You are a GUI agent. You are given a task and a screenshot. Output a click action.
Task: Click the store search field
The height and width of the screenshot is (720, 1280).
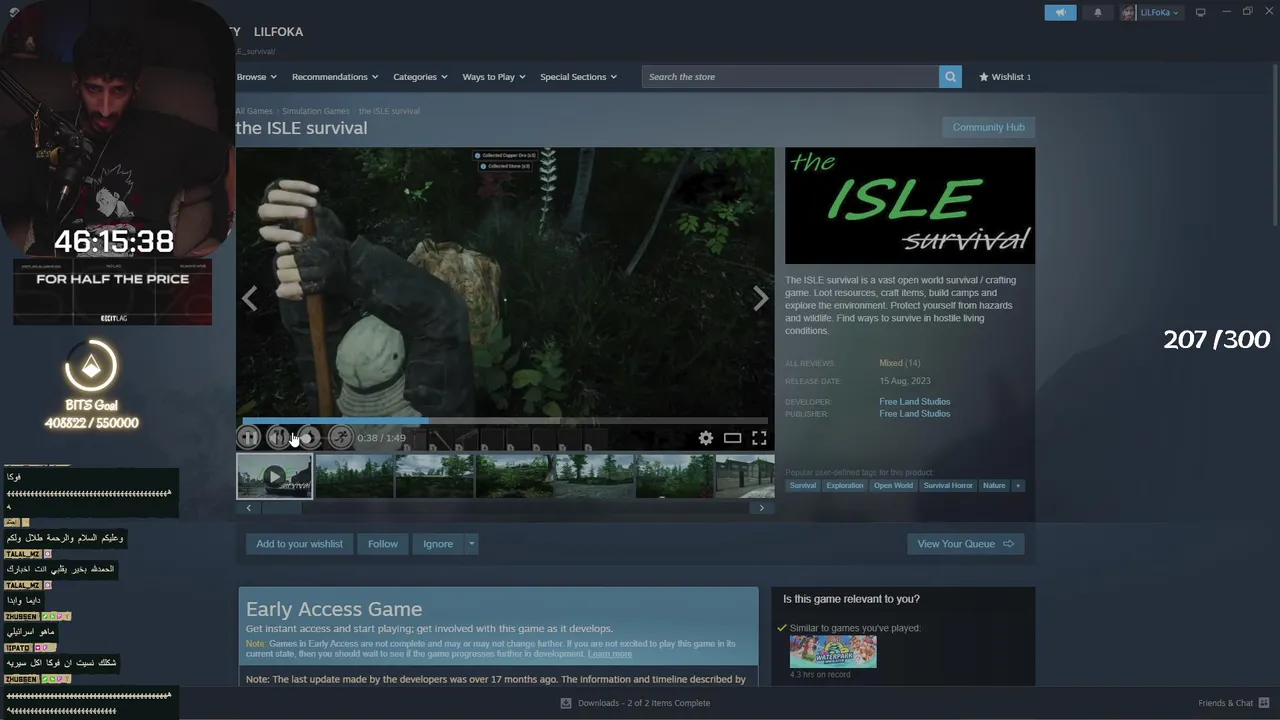click(x=790, y=77)
